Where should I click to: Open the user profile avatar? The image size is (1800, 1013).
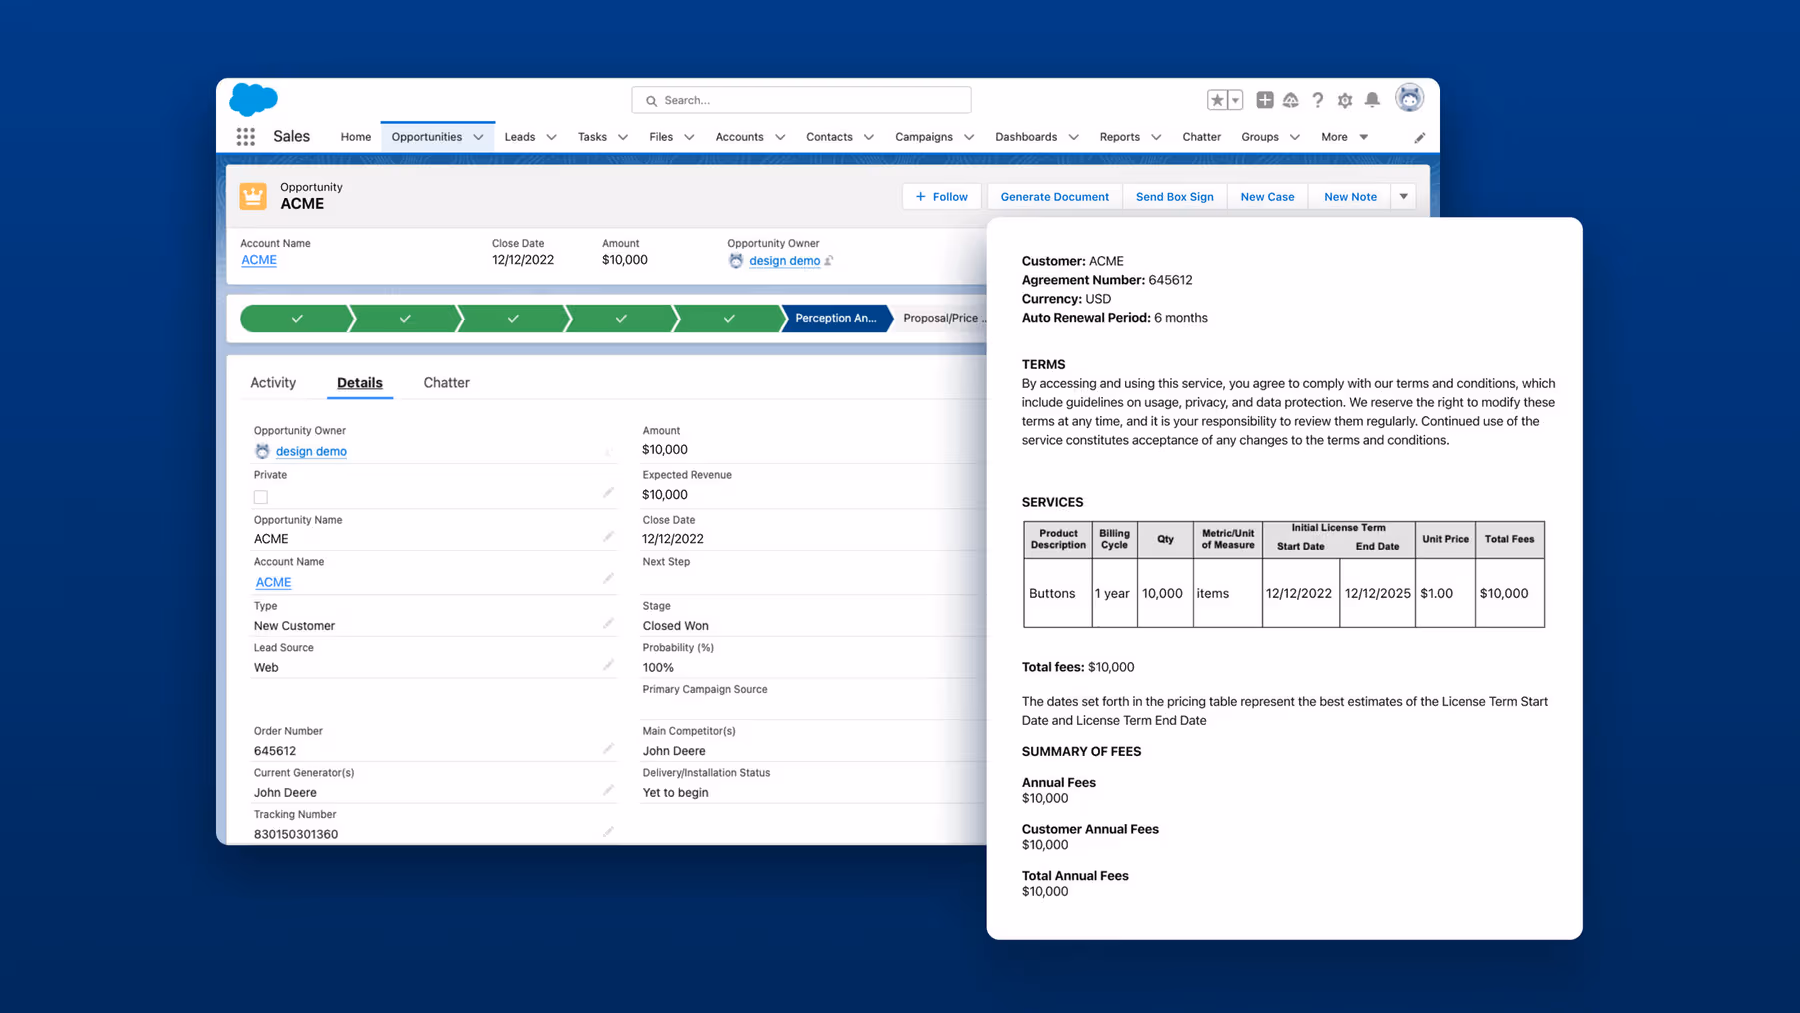click(1409, 98)
